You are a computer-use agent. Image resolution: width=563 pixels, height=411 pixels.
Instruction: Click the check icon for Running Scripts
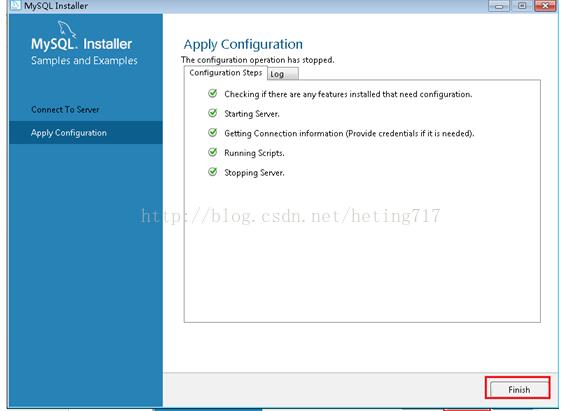coord(213,152)
